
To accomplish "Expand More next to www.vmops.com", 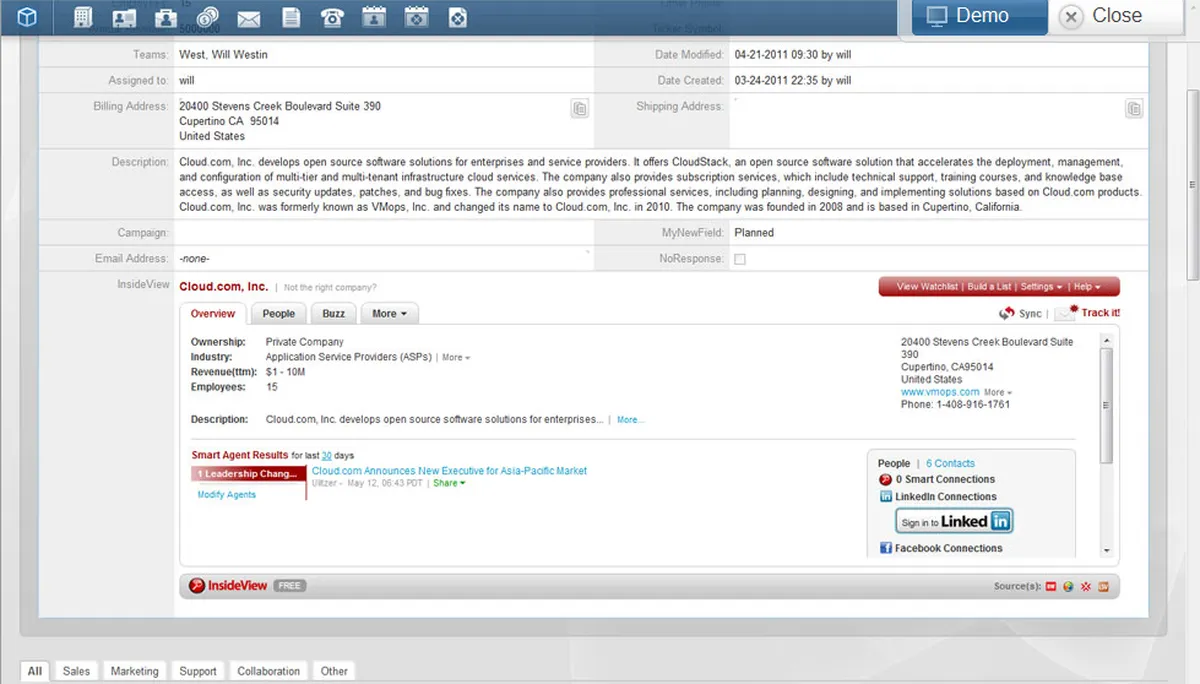I will point(998,393).
